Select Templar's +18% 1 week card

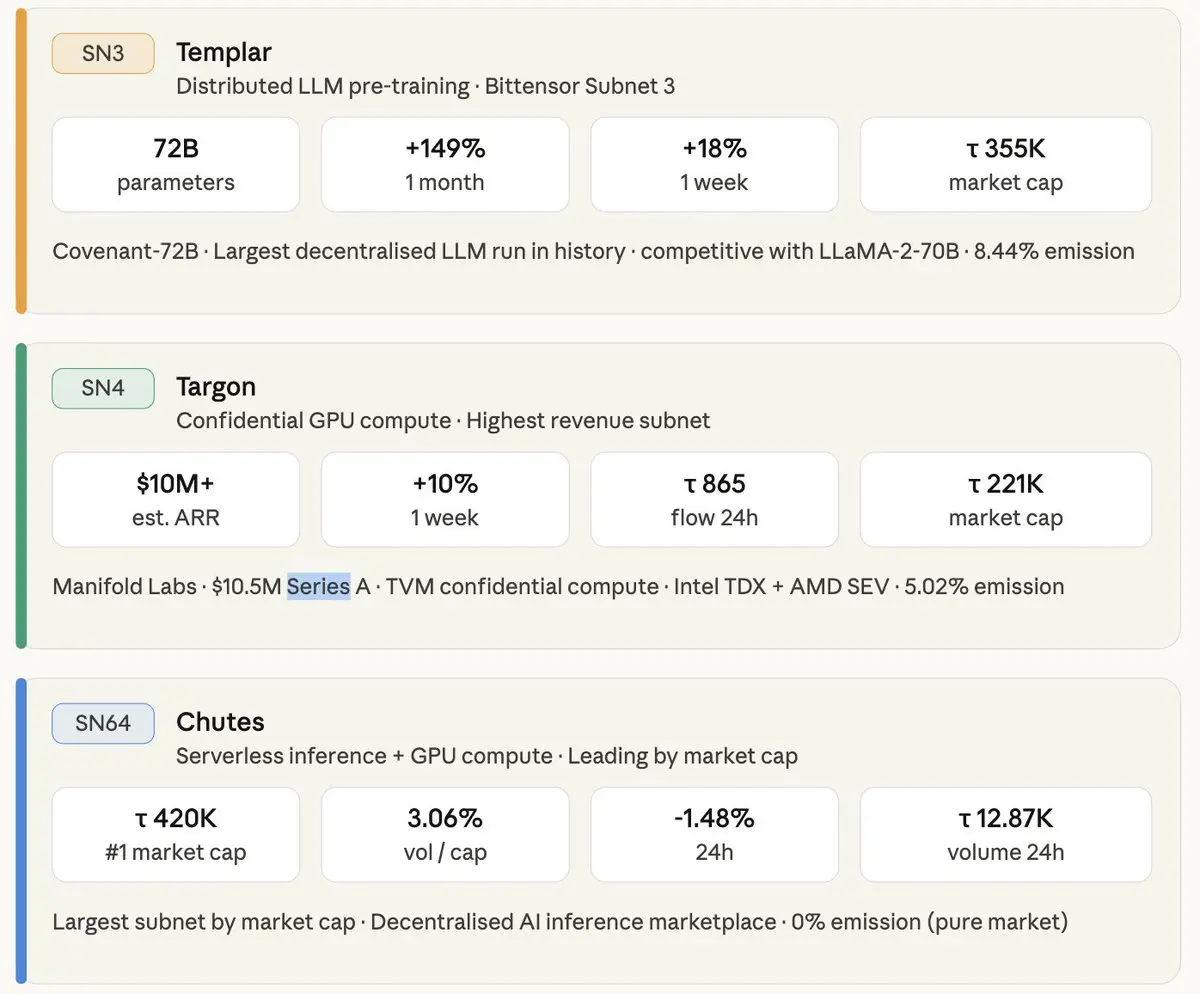pos(714,165)
